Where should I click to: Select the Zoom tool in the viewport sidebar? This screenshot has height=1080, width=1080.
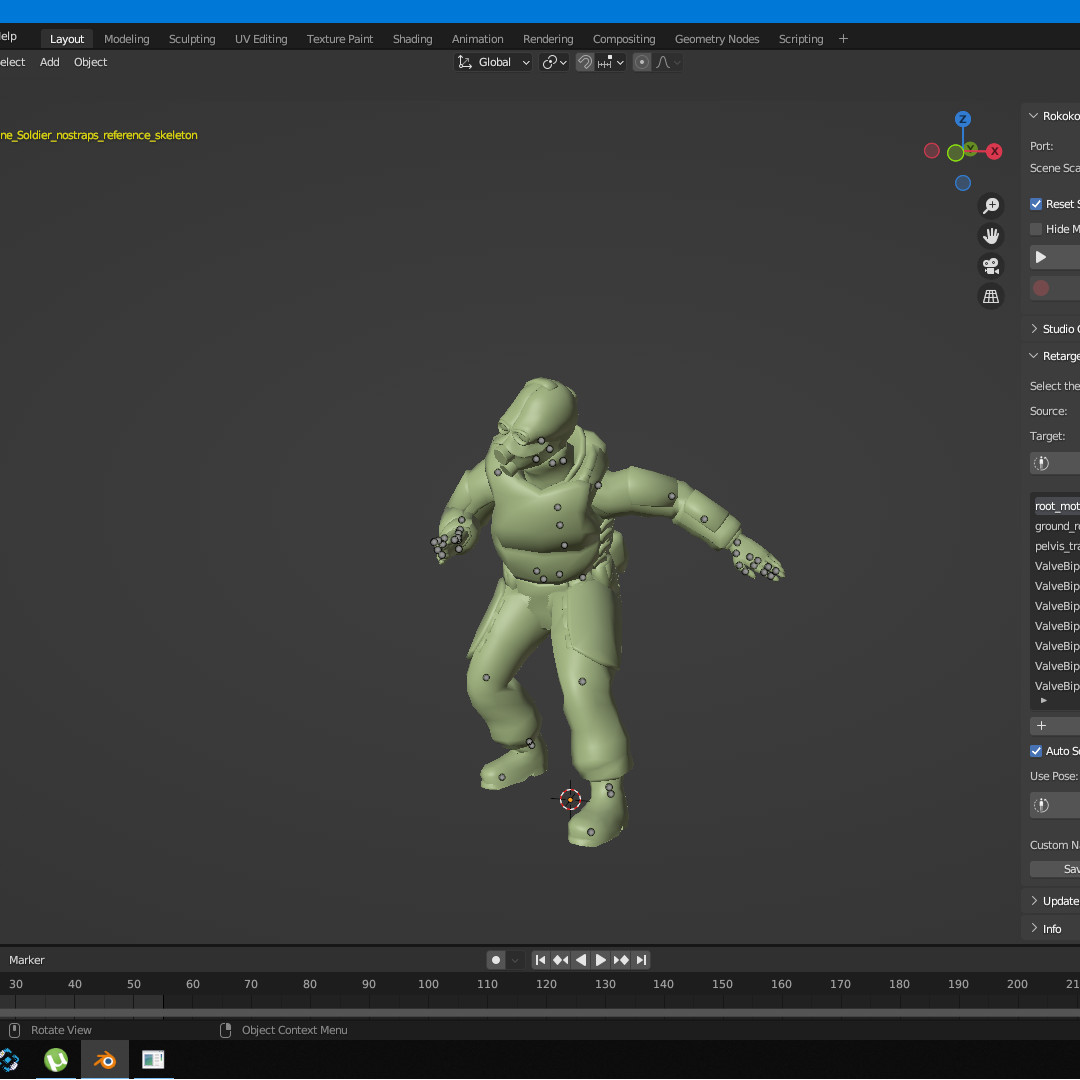(x=990, y=205)
